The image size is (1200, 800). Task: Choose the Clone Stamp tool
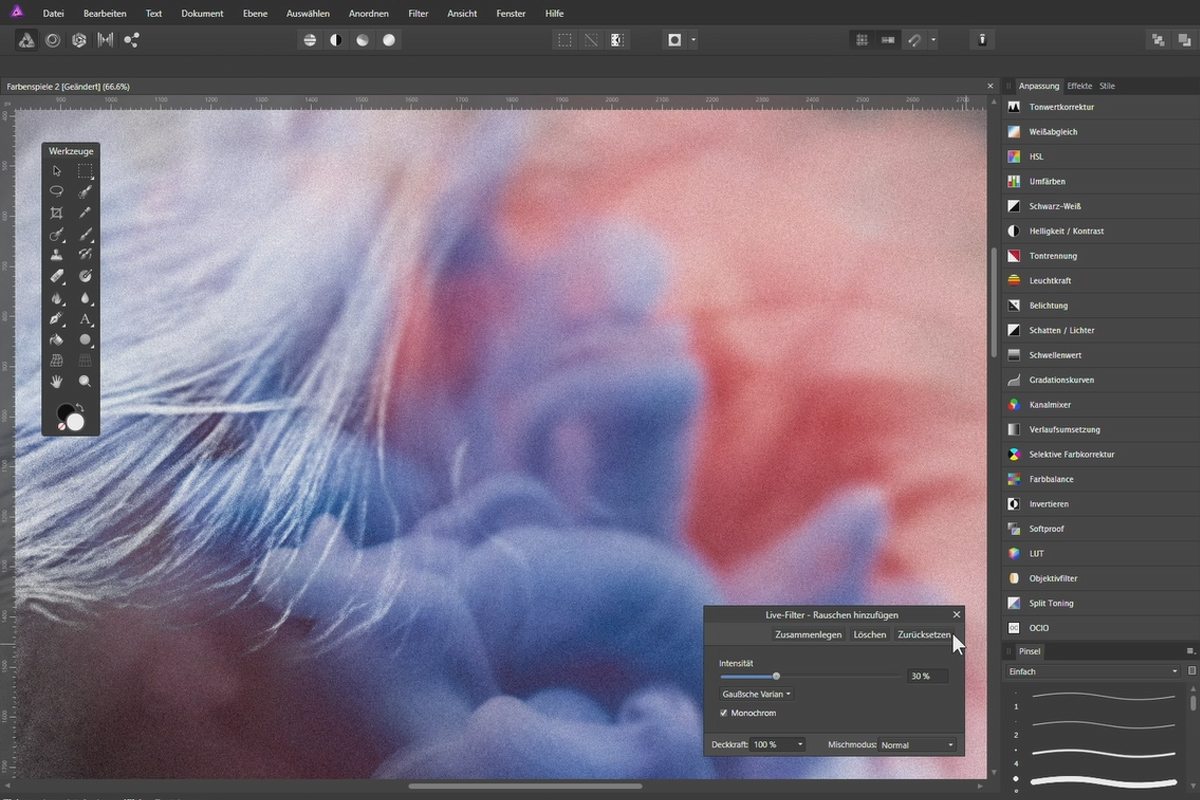[x=57, y=255]
